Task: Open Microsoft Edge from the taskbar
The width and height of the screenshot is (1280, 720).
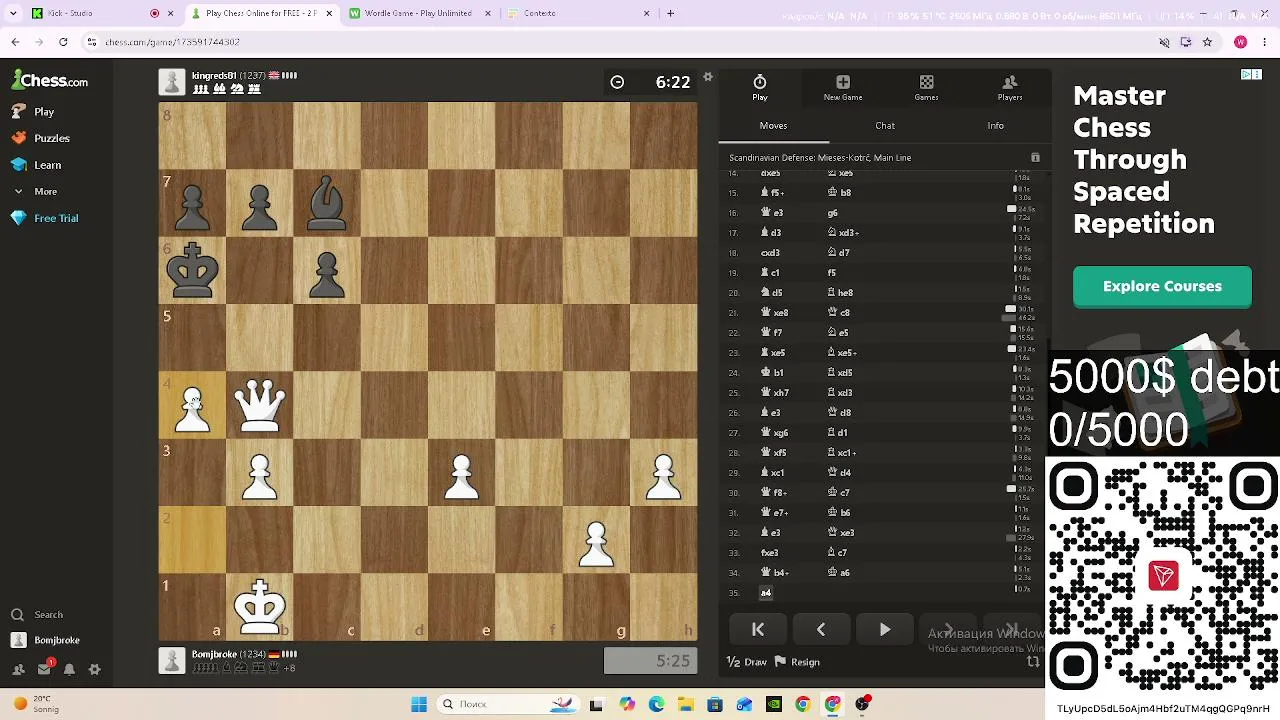Action: tap(656, 704)
